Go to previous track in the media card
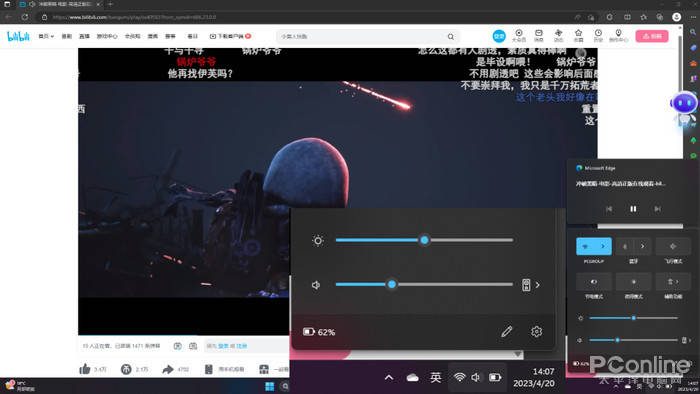700x394 pixels. 609,209
